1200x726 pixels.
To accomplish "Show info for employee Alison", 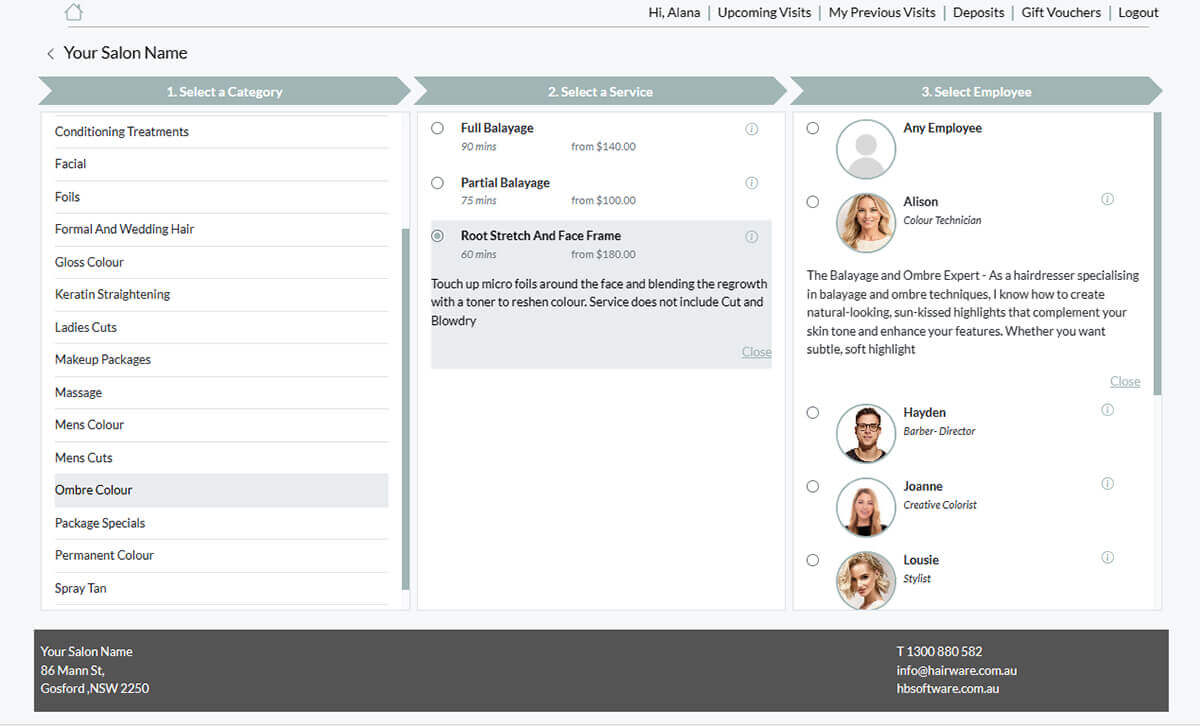I will [x=1107, y=199].
